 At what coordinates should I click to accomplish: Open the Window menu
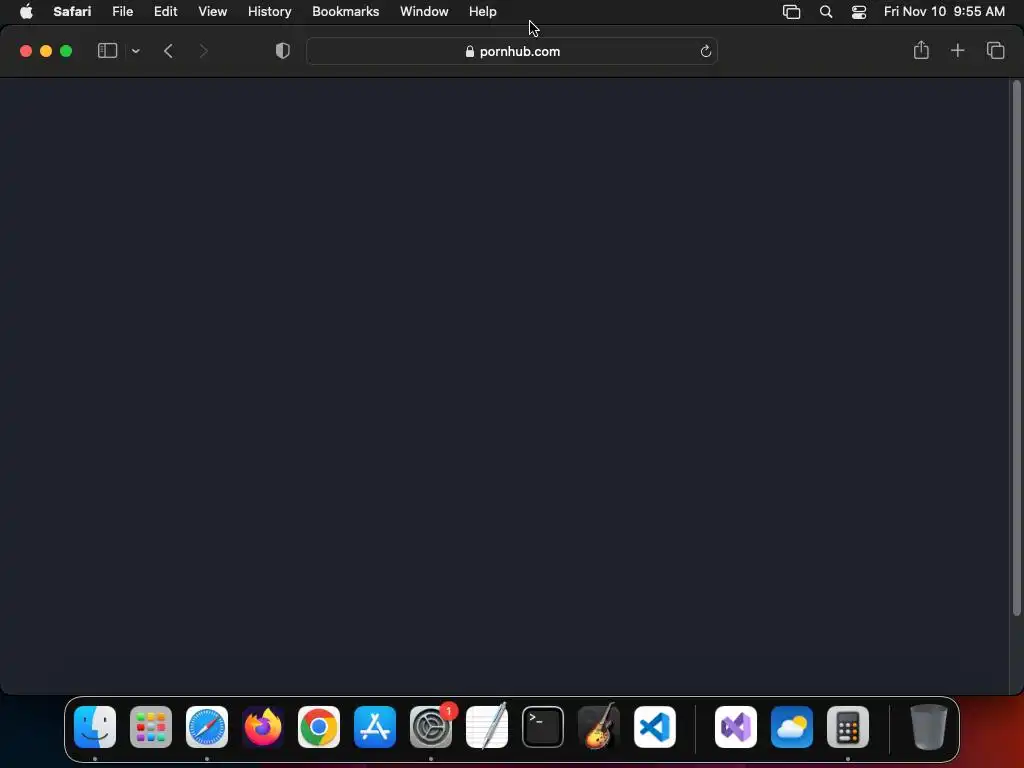424,11
